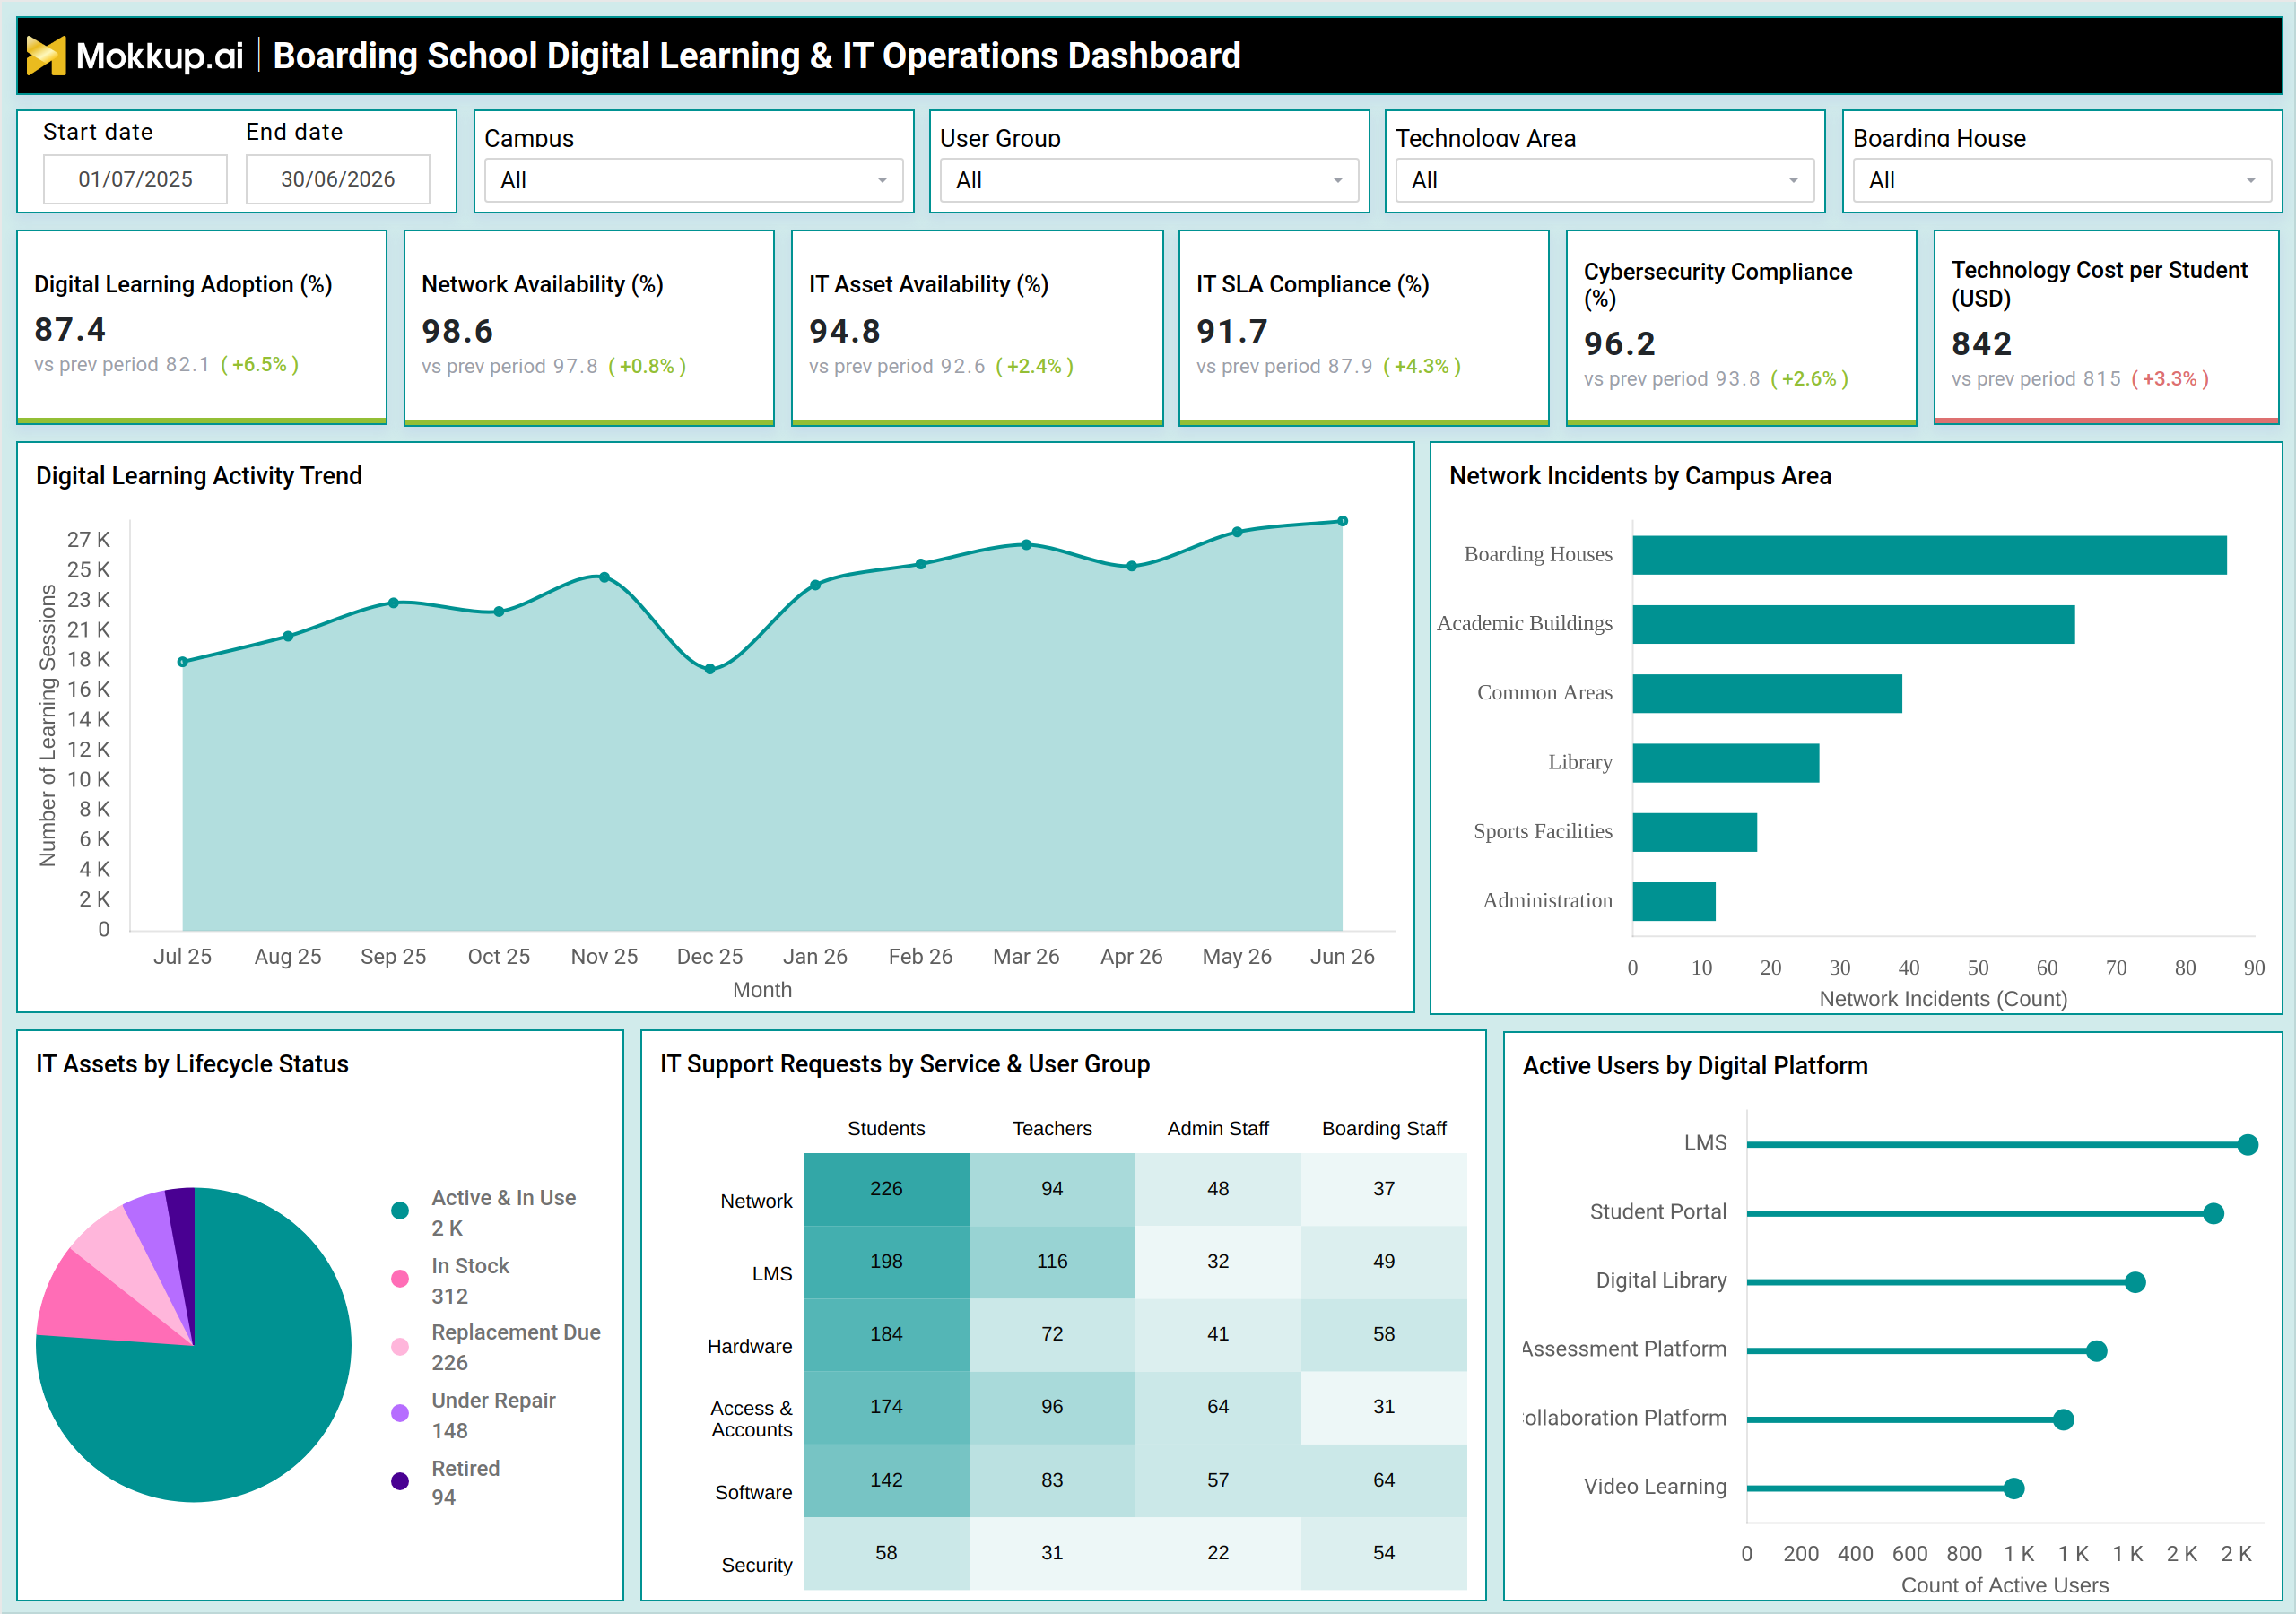
Task: Click the Mar 26 data point on trend line
Action: tap(1026, 545)
